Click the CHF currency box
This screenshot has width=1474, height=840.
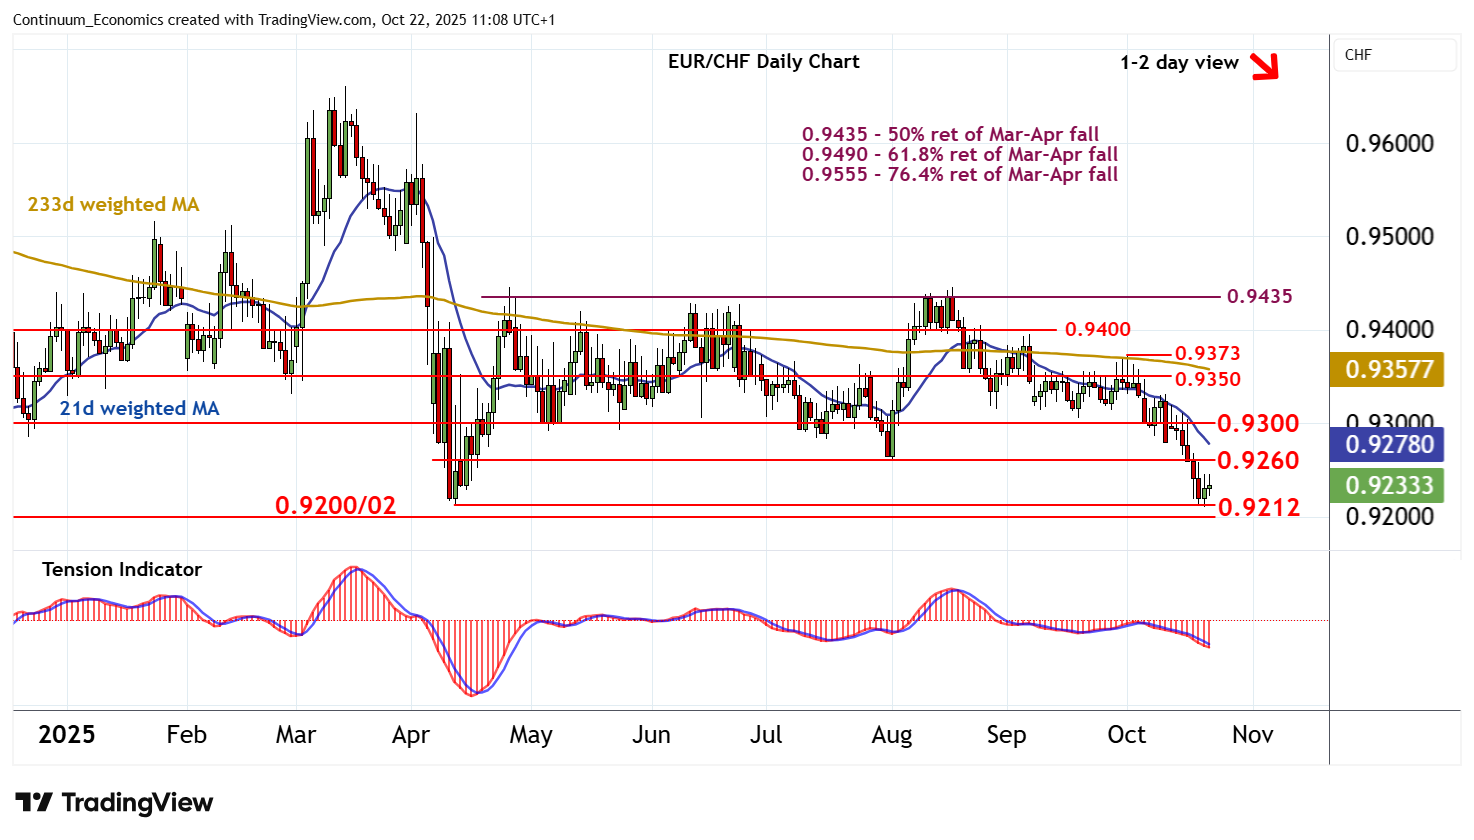point(1395,55)
